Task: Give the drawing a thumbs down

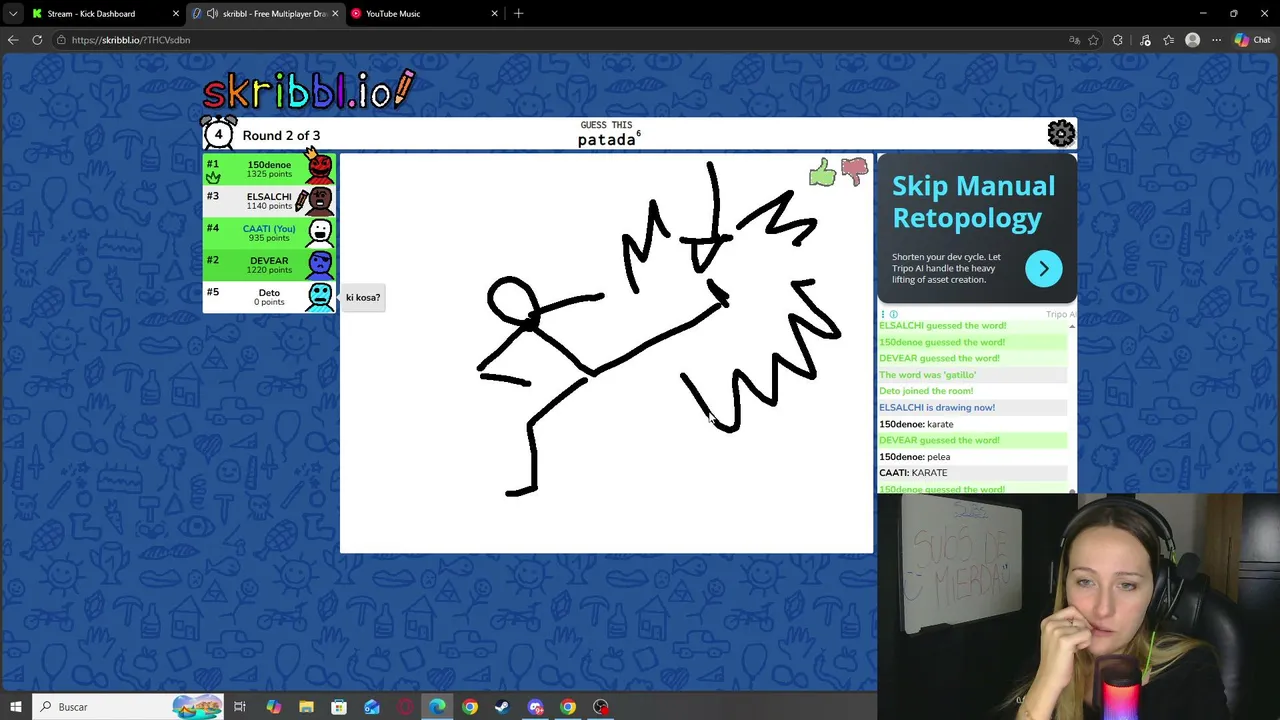Action: (855, 172)
